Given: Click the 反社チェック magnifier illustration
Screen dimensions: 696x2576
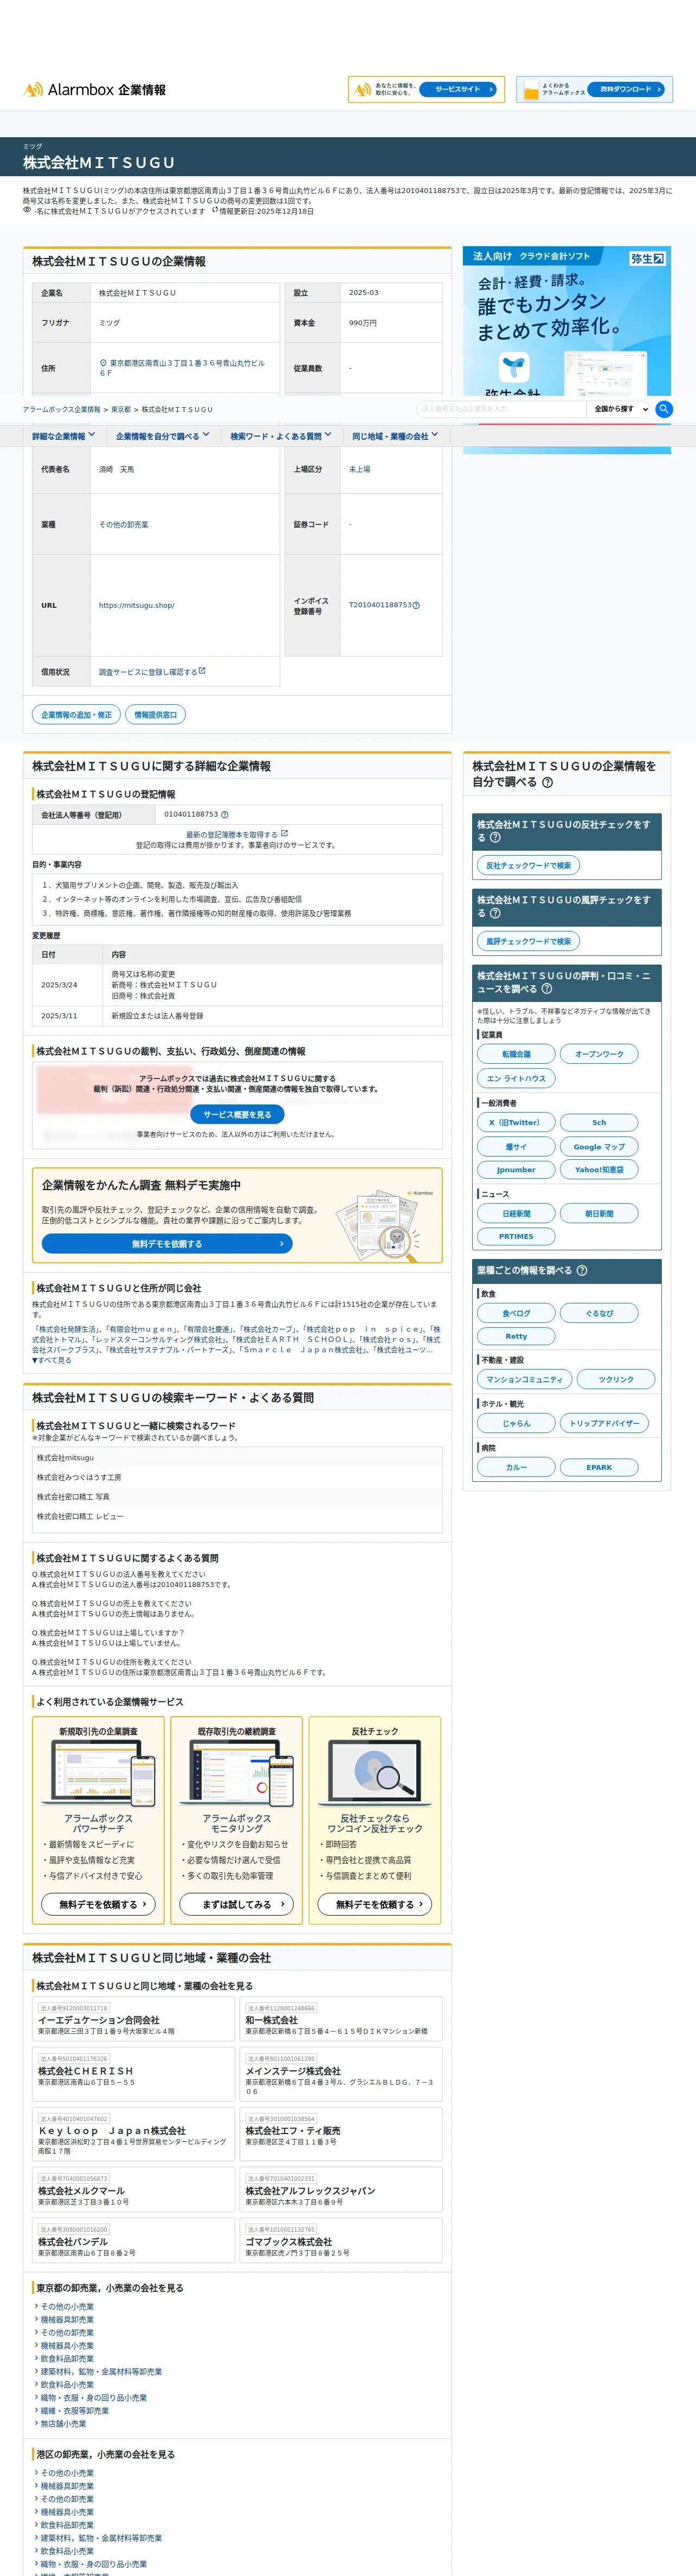Looking at the screenshot, I should point(375,1773).
